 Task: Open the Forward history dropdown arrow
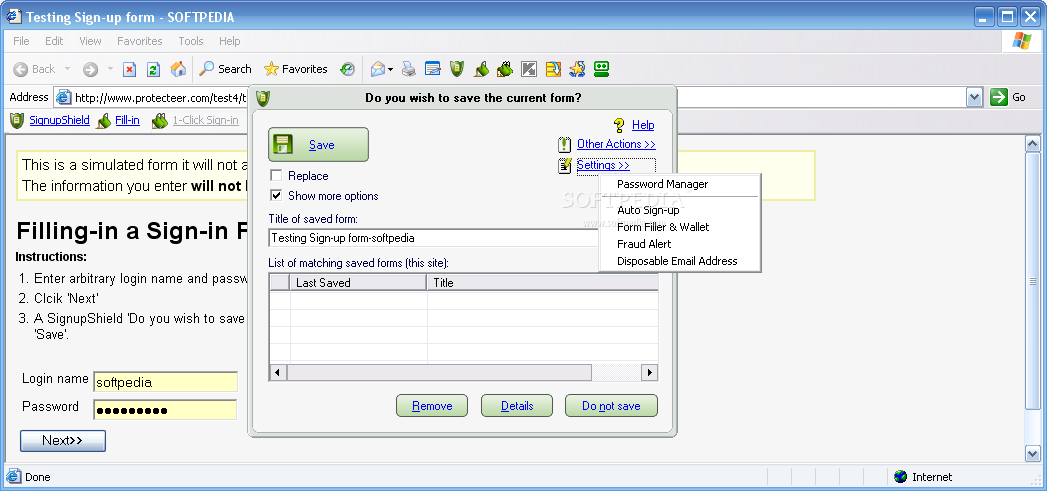(x=110, y=69)
